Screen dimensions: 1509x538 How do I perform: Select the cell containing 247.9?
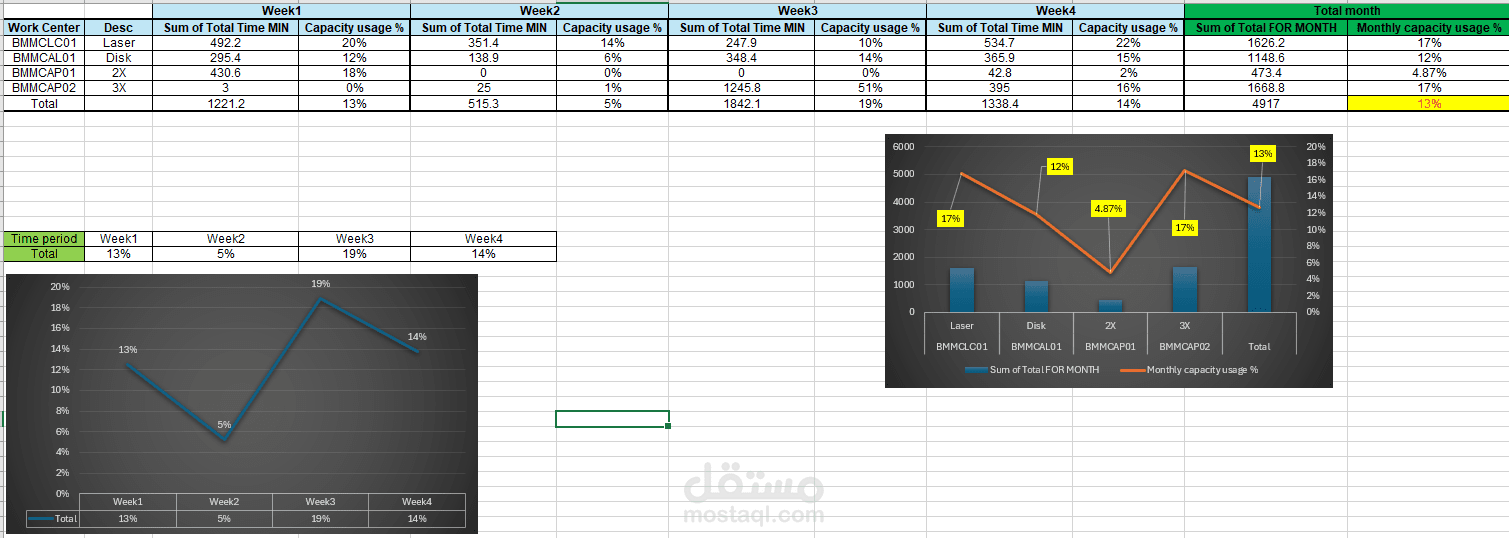741,43
